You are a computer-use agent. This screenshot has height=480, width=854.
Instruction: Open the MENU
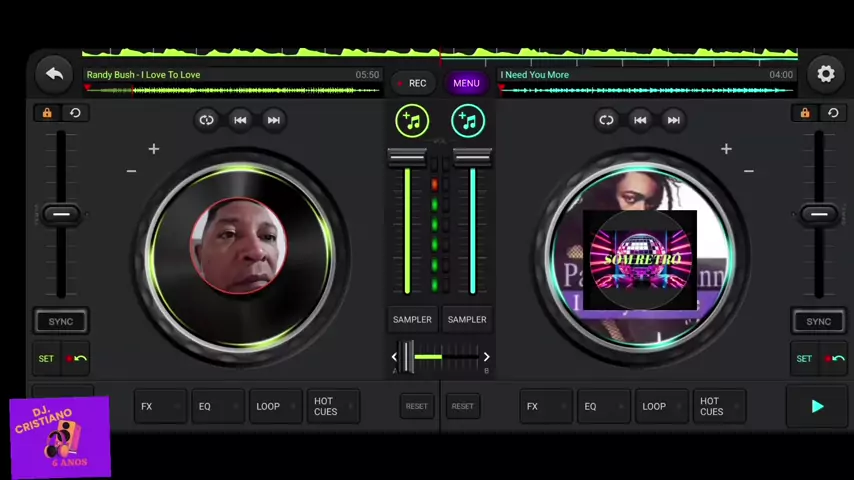pyautogui.click(x=466, y=83)
